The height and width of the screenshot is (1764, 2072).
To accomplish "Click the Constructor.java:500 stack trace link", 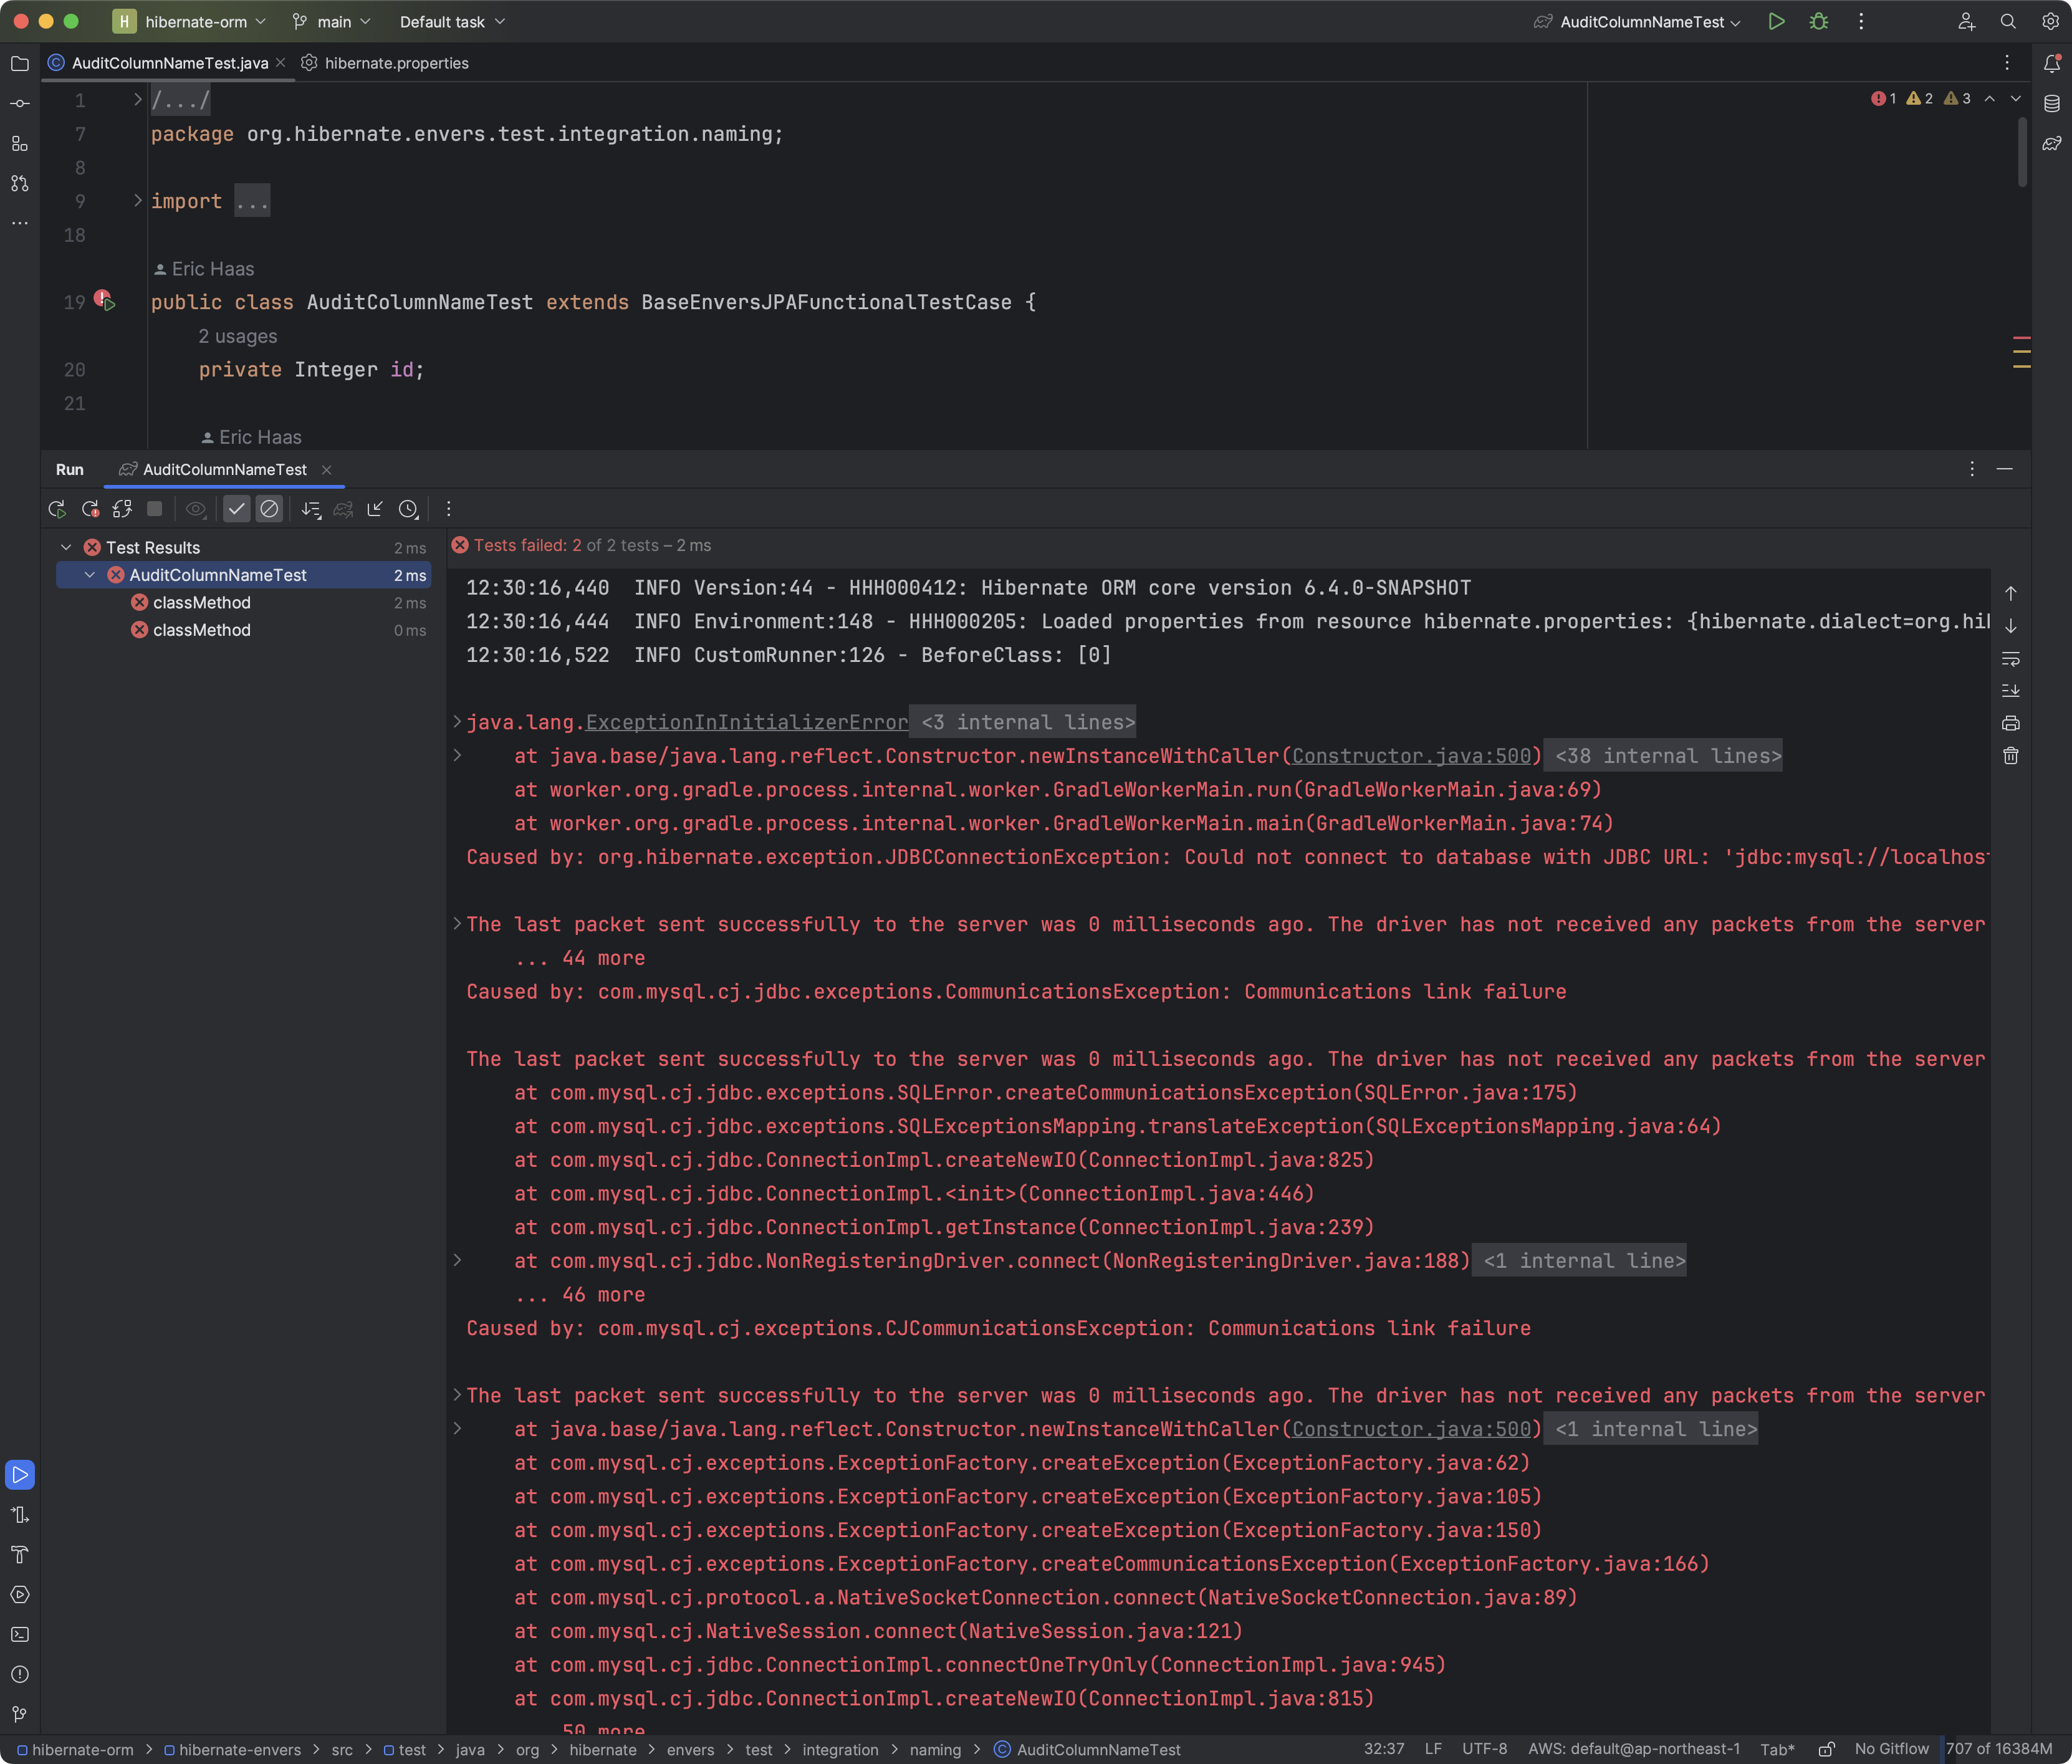I will point(1411,756).
